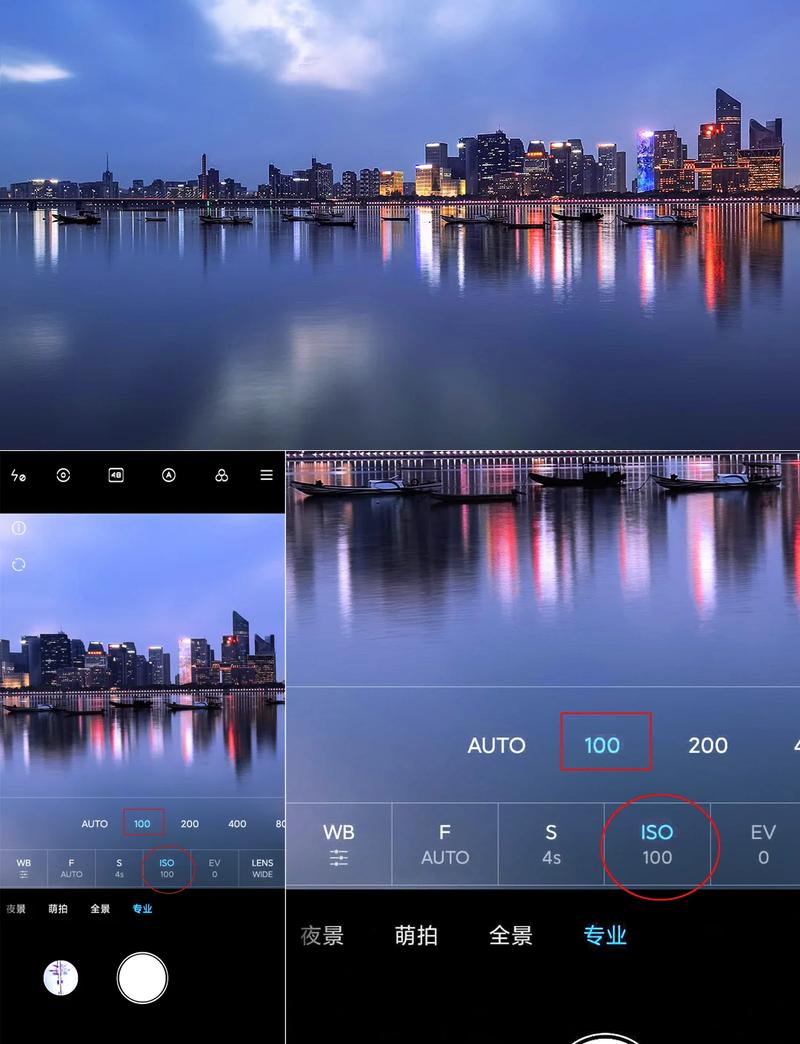Tap the circular metering icon in top bar
Screen dimensions: 800x1044
click(63, 475)
